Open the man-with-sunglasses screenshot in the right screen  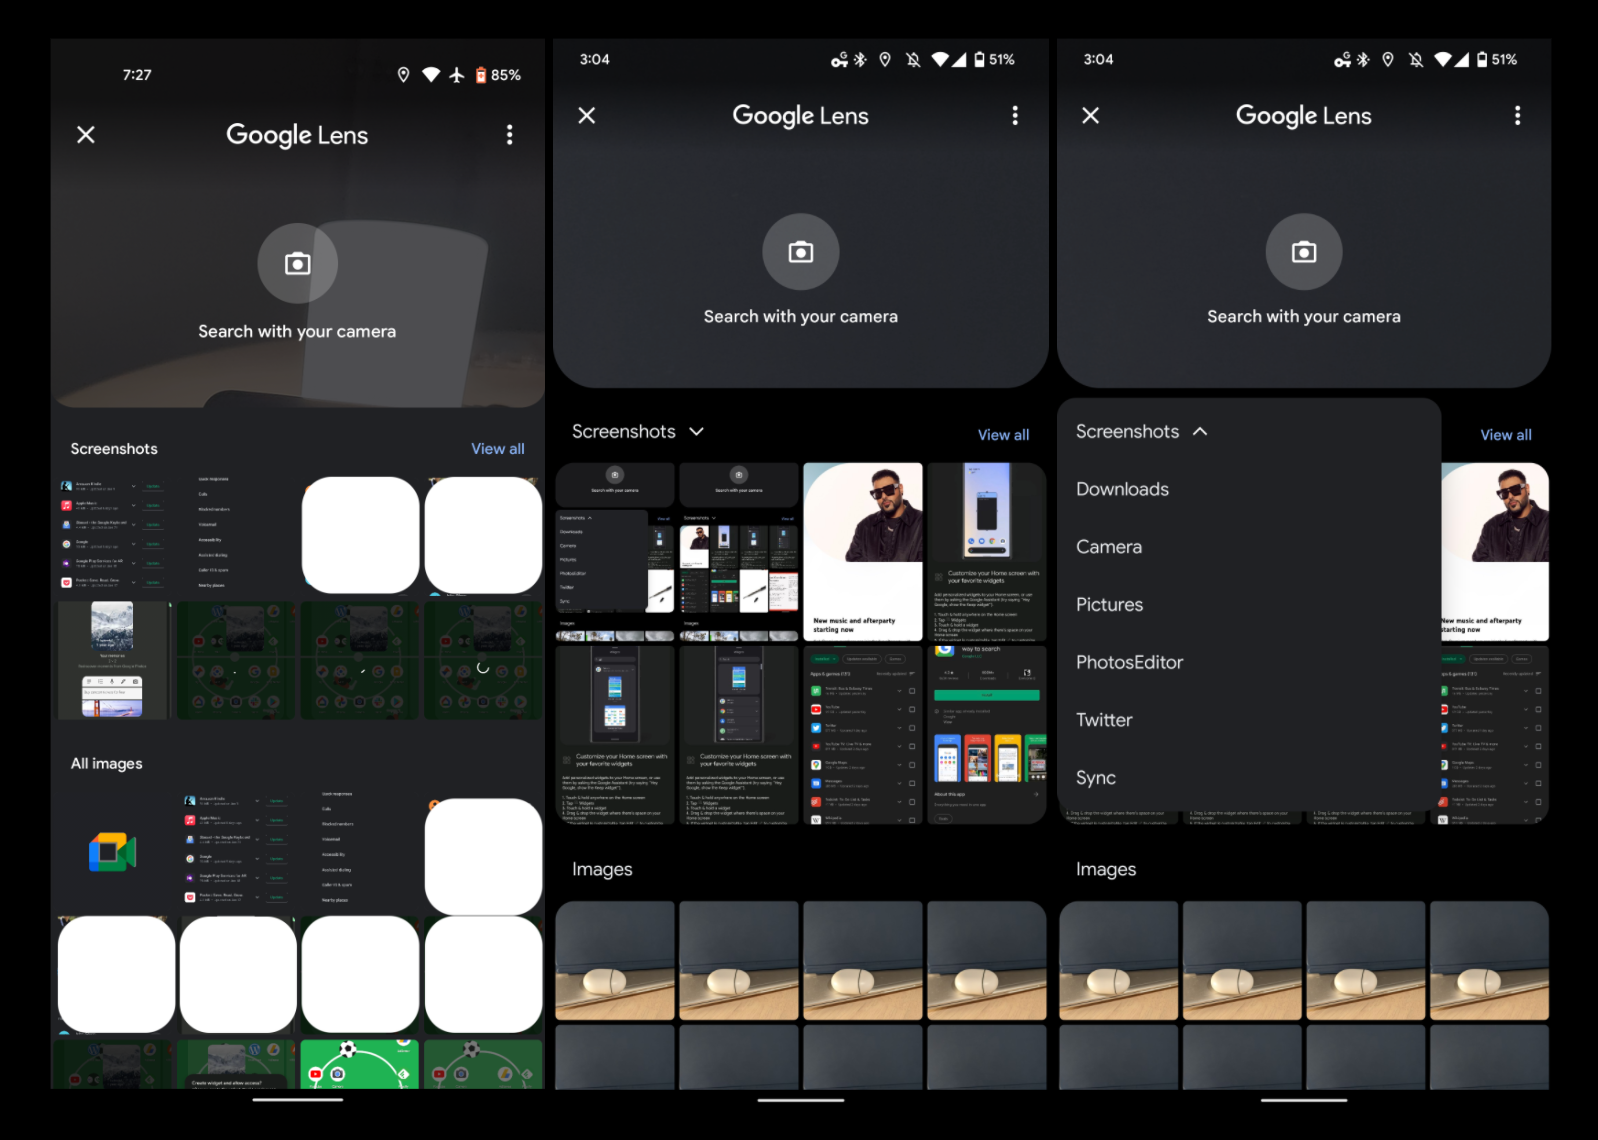[x=1495, y=551]
